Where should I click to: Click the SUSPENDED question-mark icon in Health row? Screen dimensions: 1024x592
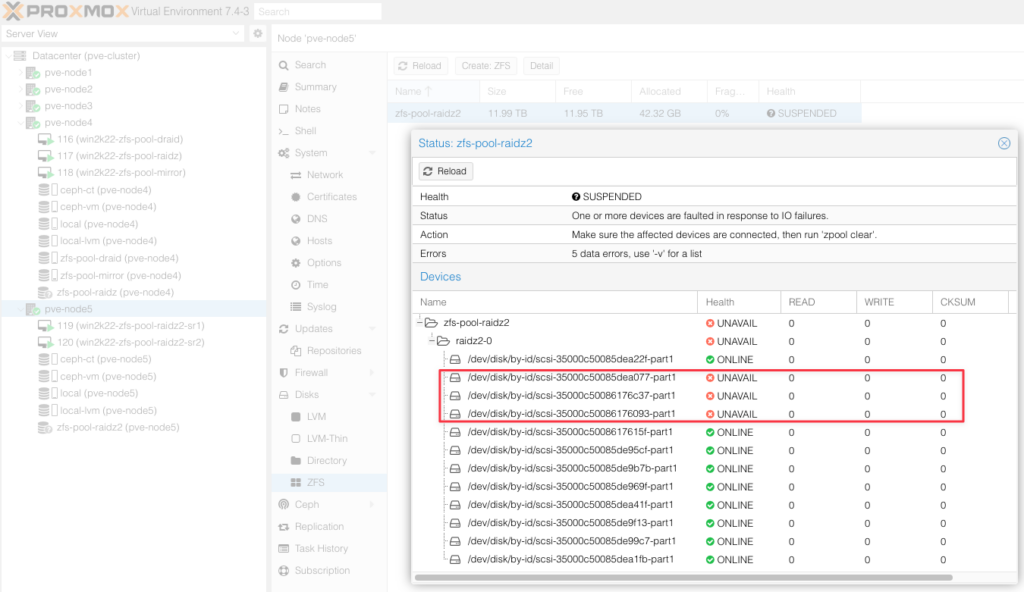coord(576,197)
